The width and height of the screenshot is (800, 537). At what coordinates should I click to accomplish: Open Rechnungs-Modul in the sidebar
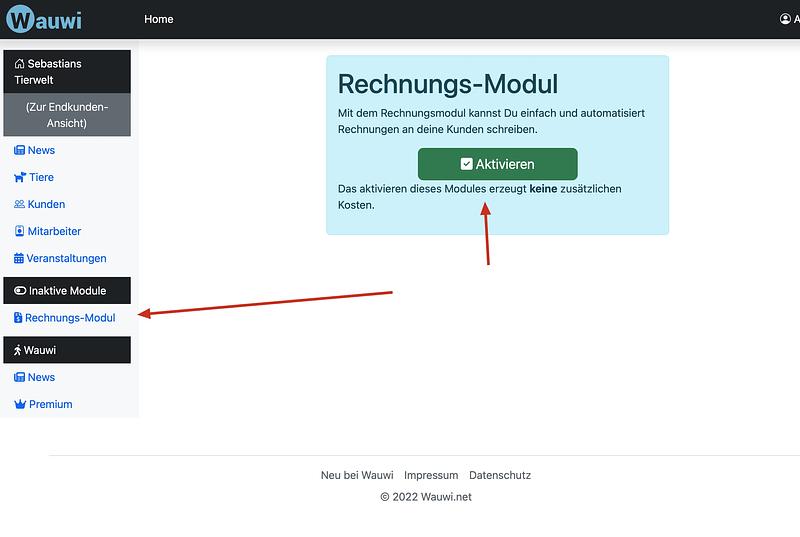click(70, 318)
